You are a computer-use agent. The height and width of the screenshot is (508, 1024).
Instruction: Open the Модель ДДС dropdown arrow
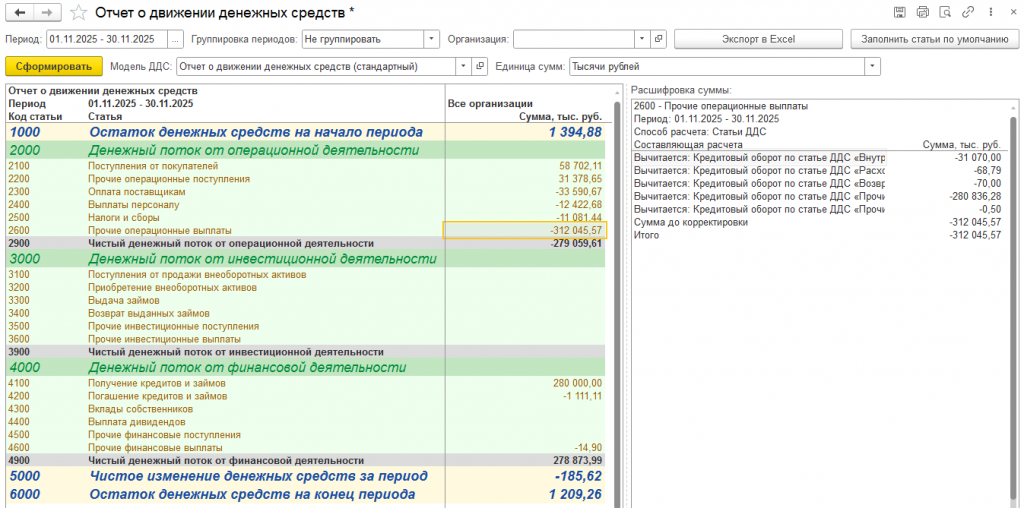[464, 66]
